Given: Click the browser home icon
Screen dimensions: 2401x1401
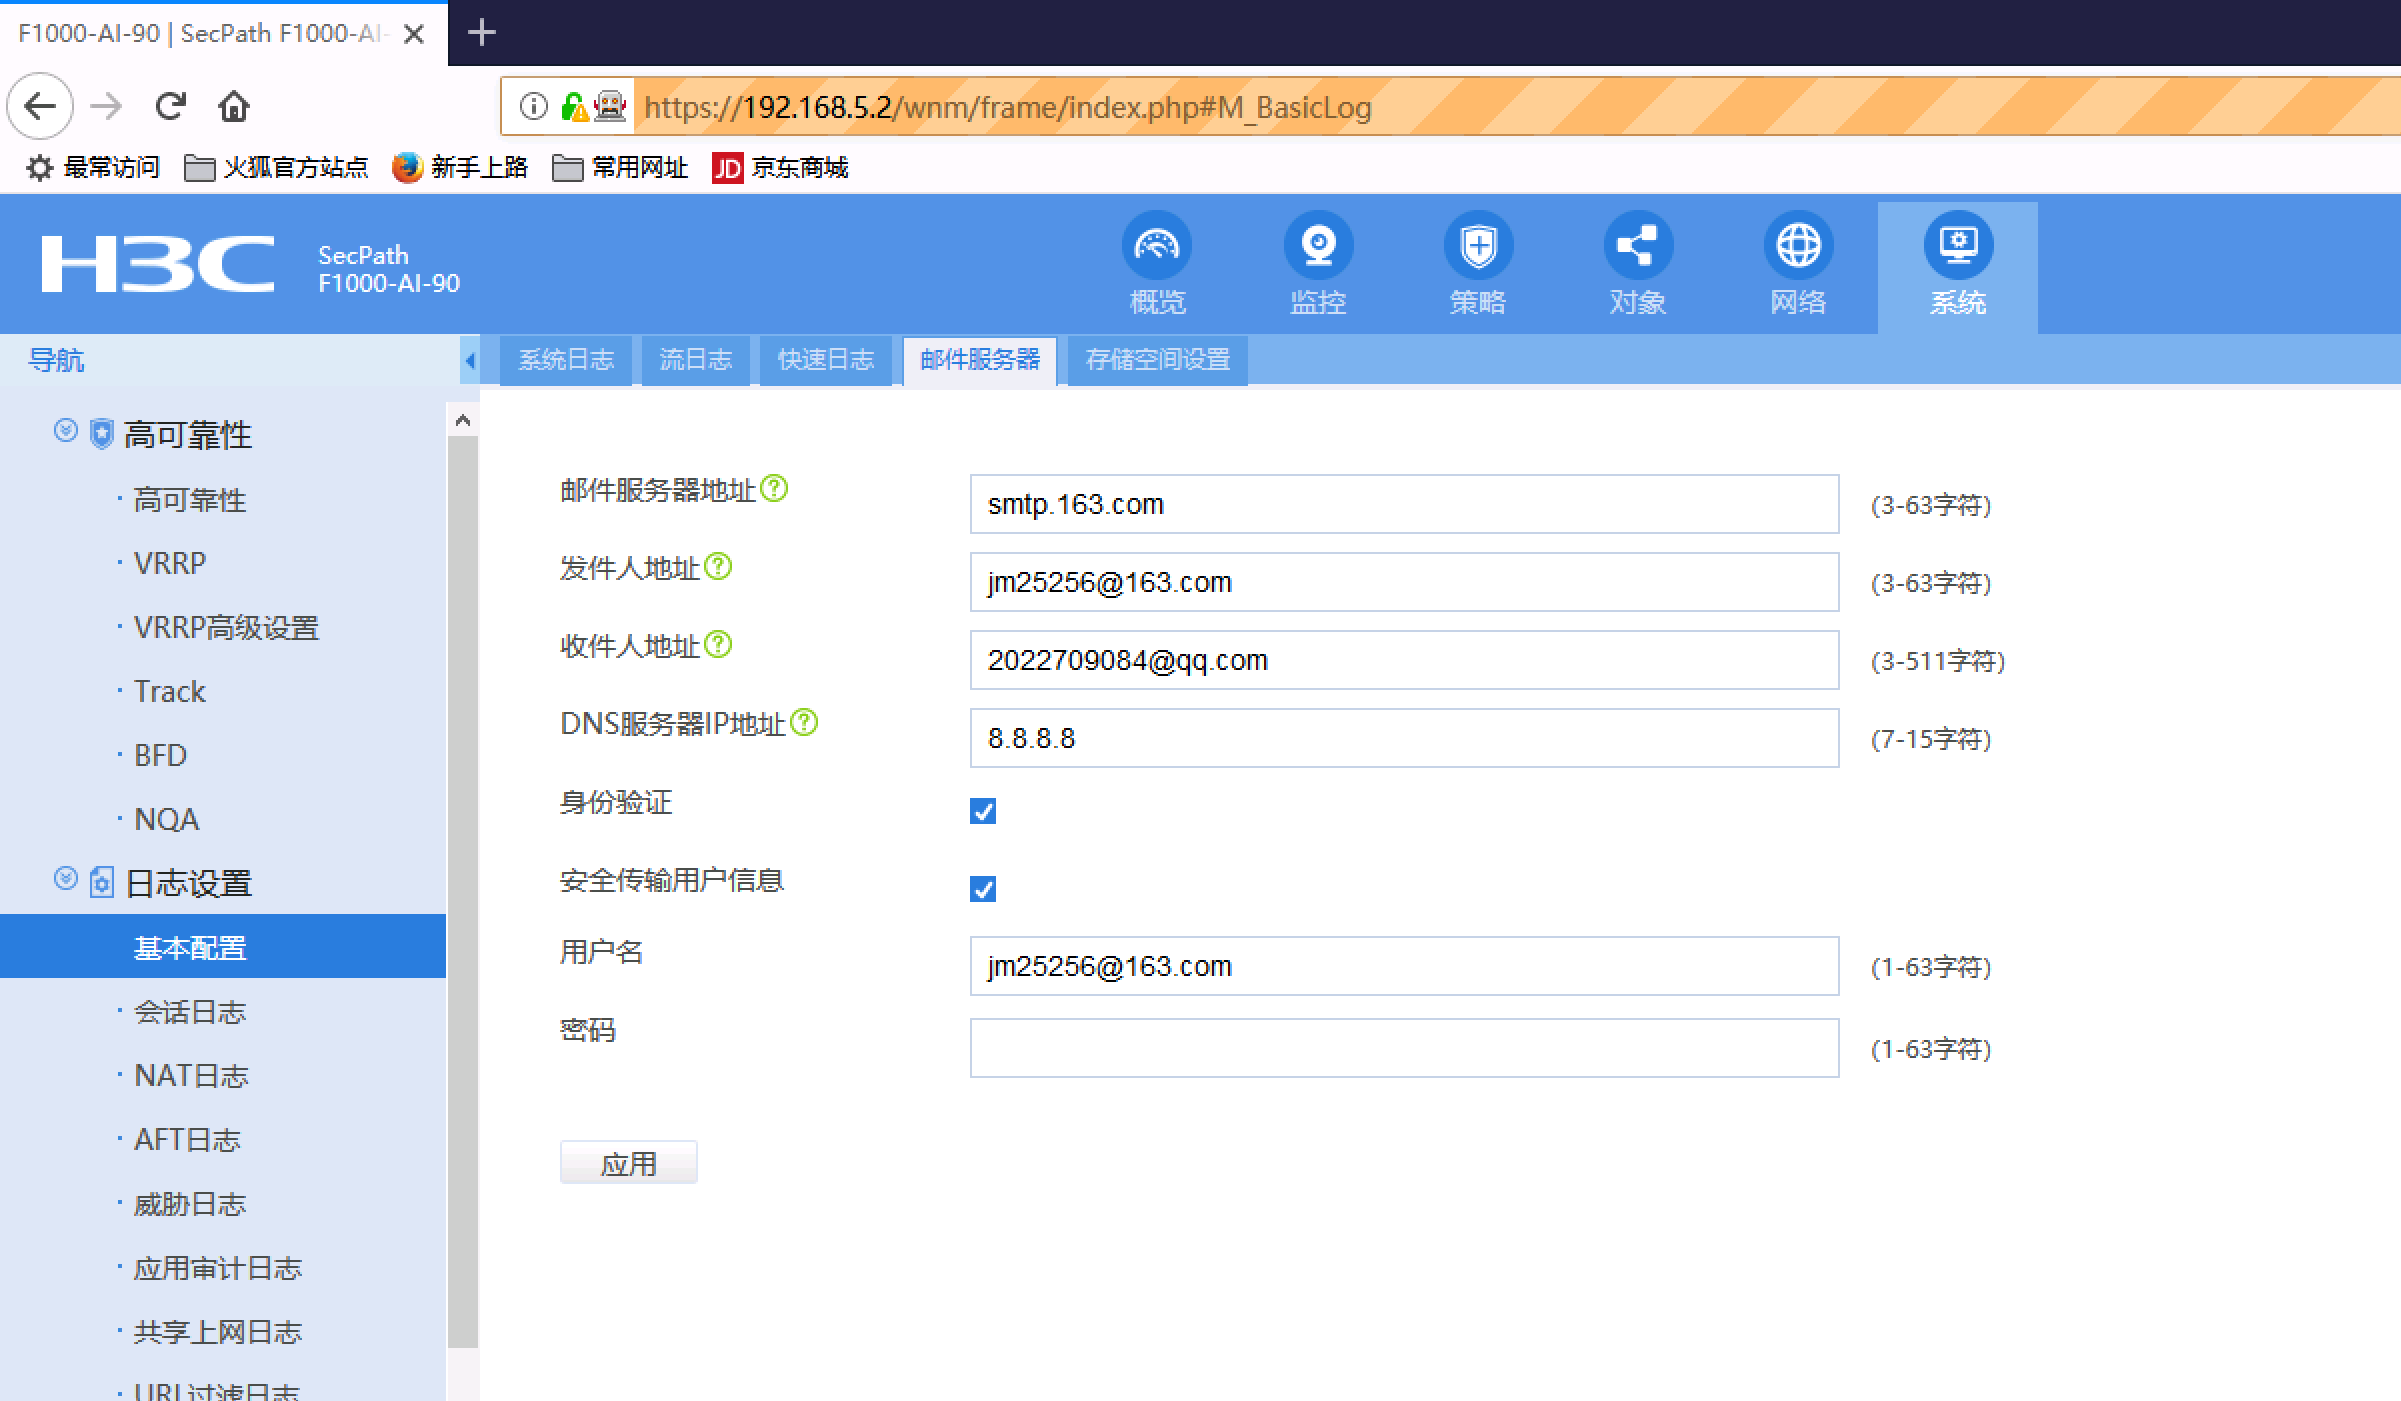Looking at the screenshot, I should coord(234,106).
